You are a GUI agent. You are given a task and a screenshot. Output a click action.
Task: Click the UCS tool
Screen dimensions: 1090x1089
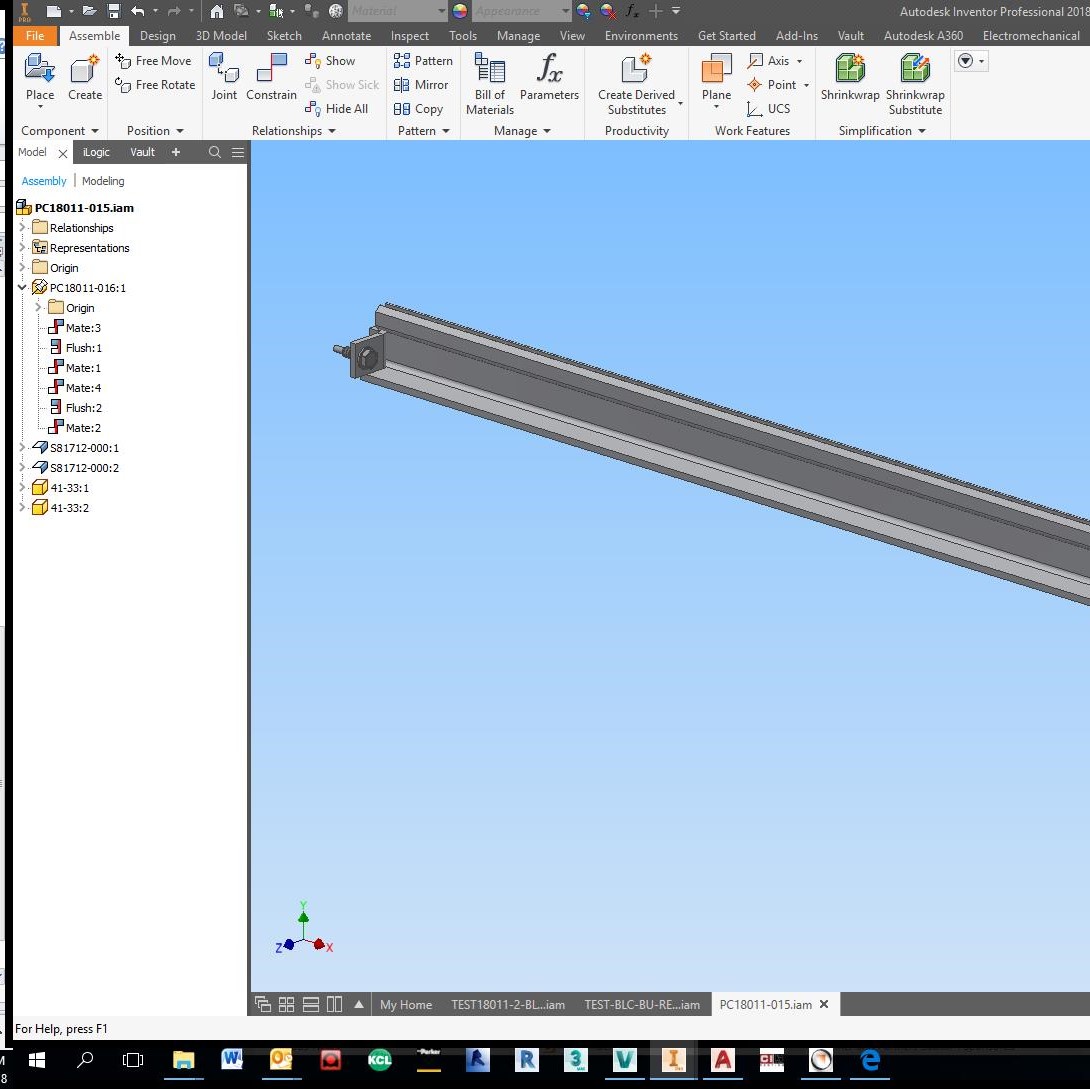tap(768, 108)
